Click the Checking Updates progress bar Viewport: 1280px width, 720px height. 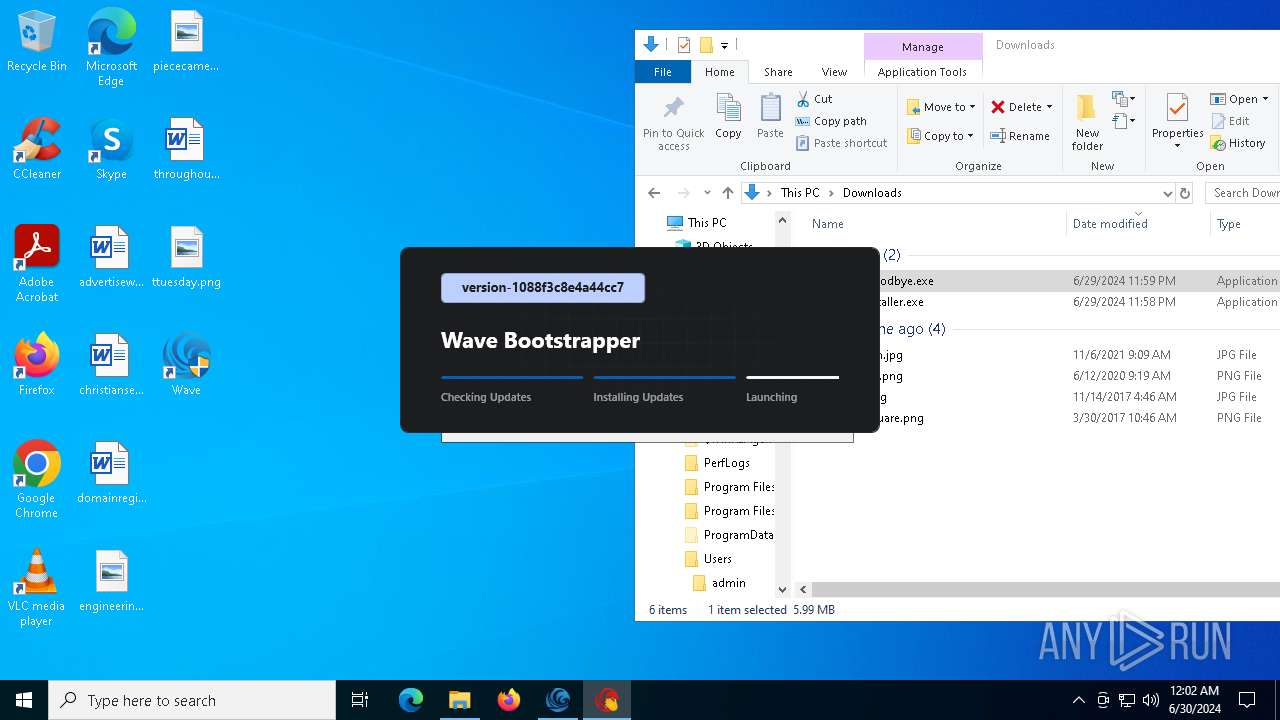coord(512,378)
